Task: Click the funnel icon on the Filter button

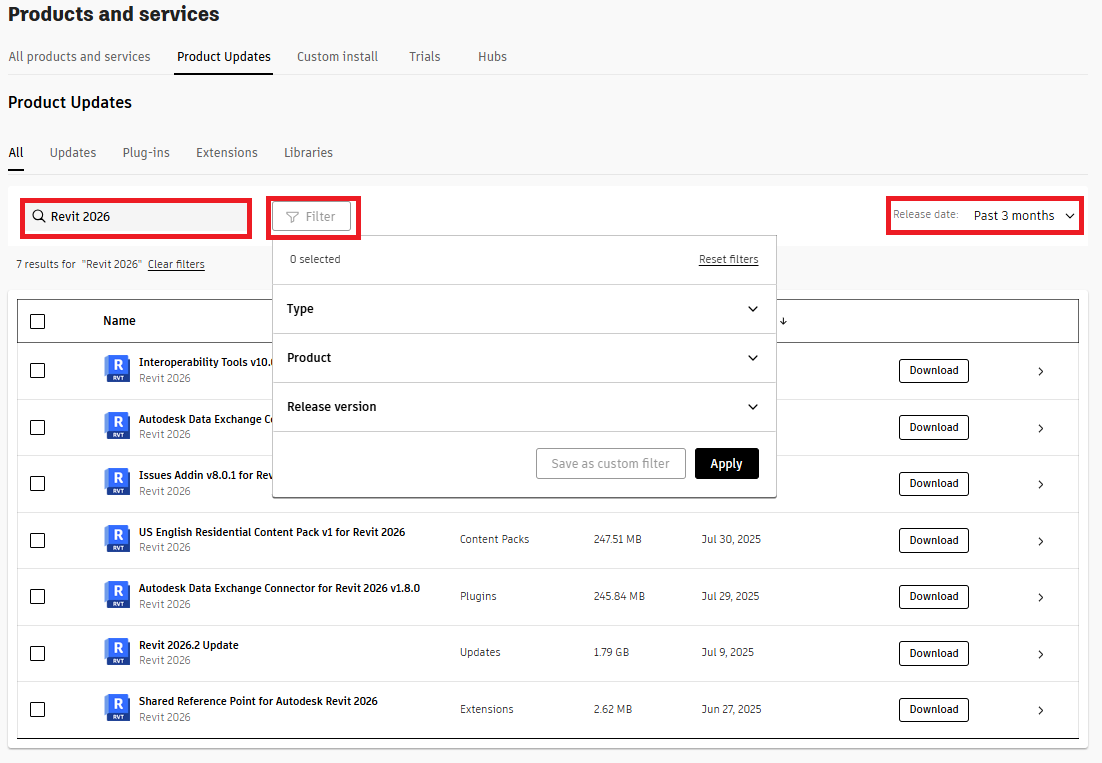Action: point(293,217)
